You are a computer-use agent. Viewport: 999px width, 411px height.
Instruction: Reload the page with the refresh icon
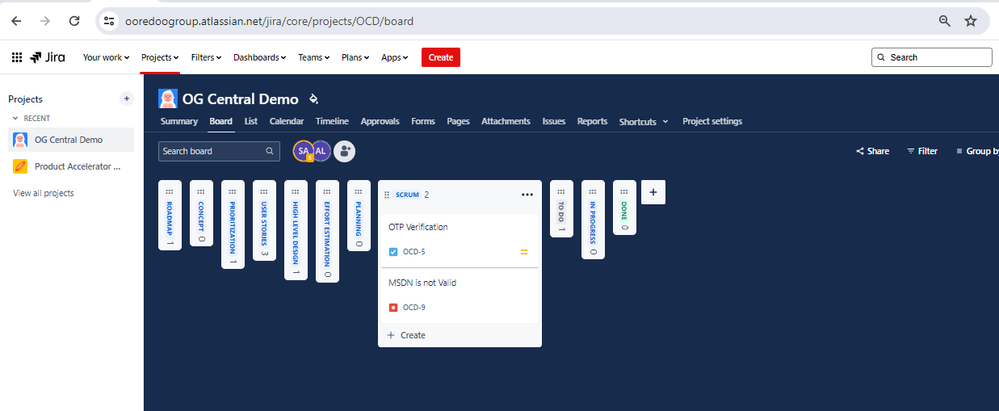tap(74, 21)
